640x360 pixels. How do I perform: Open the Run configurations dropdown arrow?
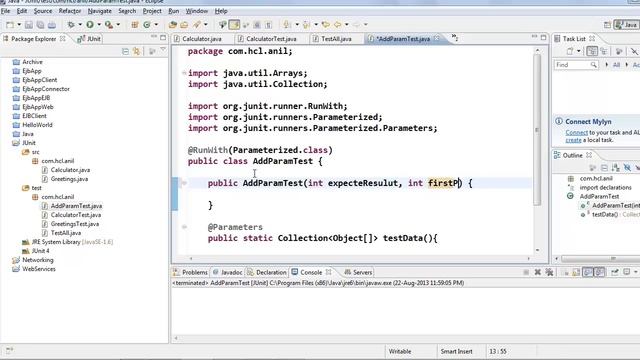(99, 24)
